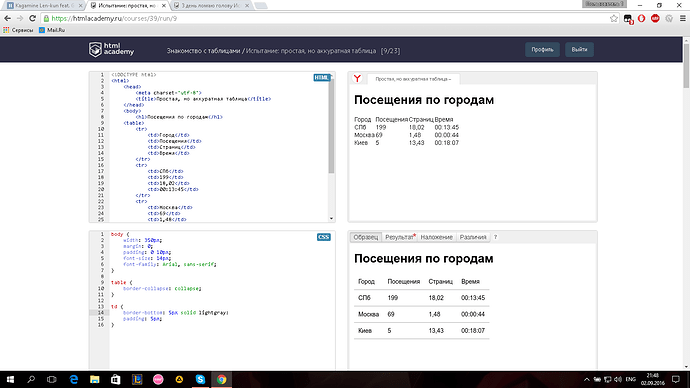
Task: Open File Explorer from the taskbar
Action: tap(95, 379)
